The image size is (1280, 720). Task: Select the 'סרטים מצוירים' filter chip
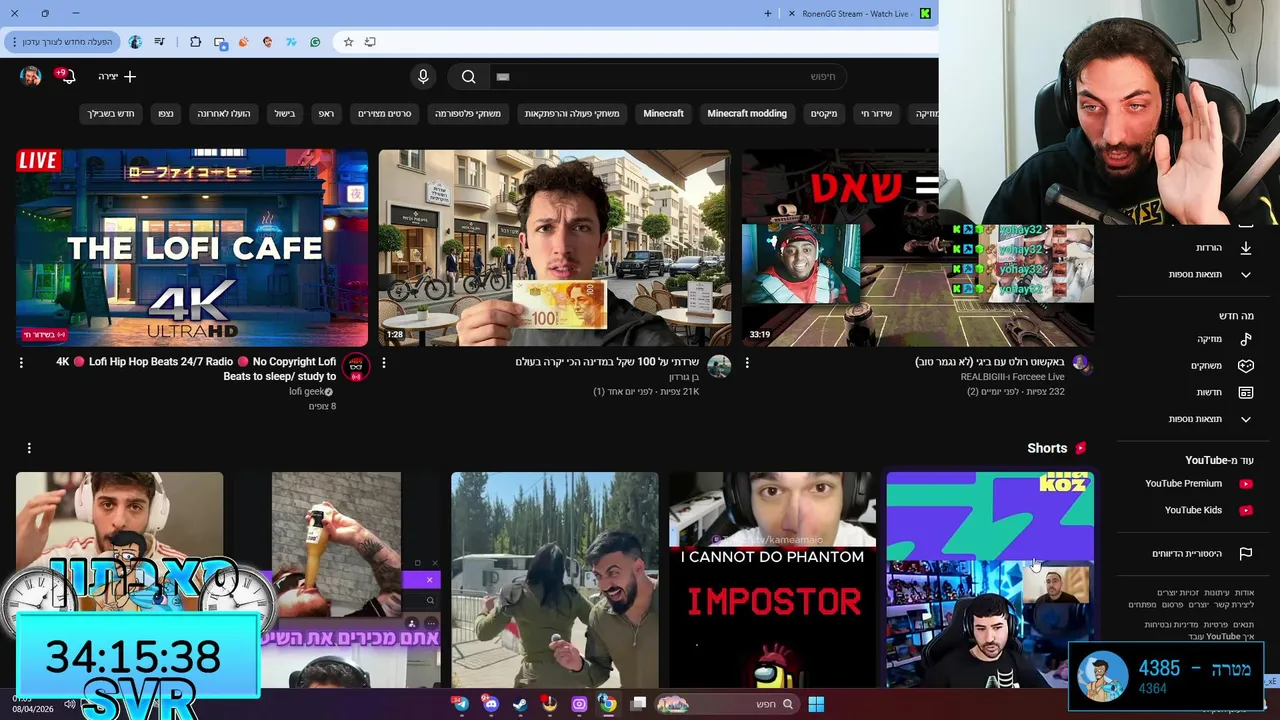(x=385, y=114)
